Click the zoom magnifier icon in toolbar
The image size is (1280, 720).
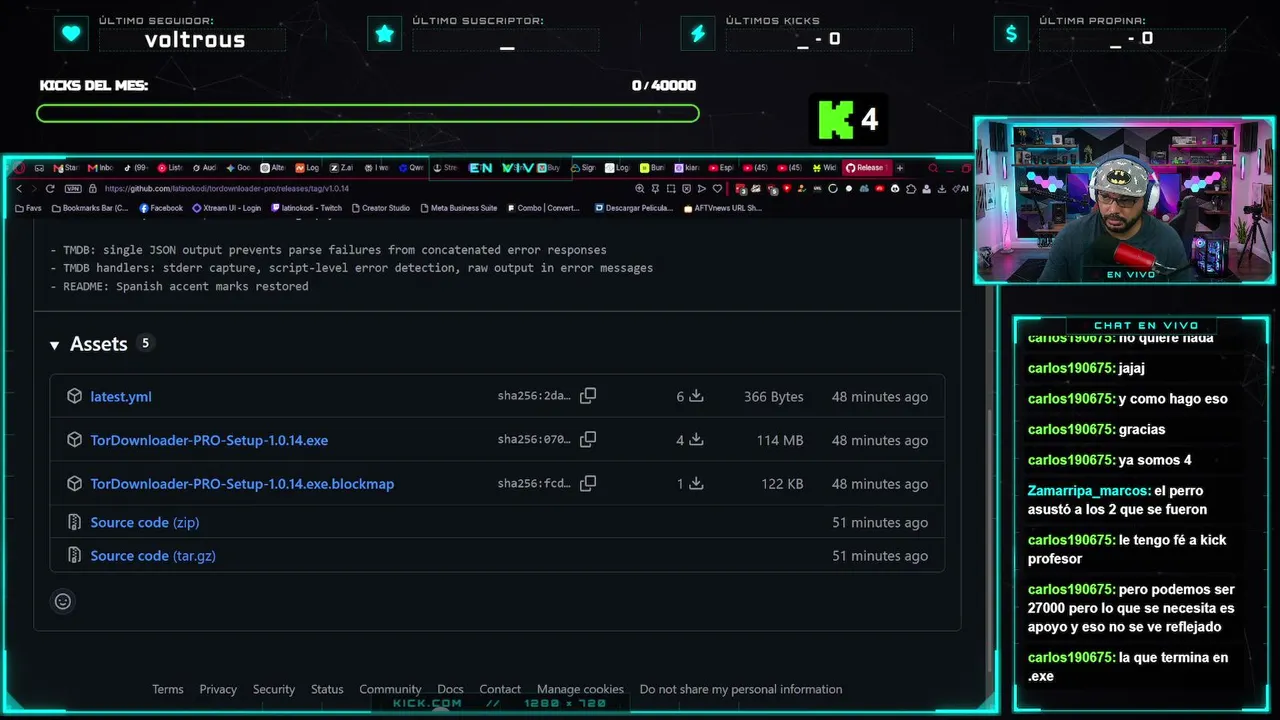pos(640,188)
